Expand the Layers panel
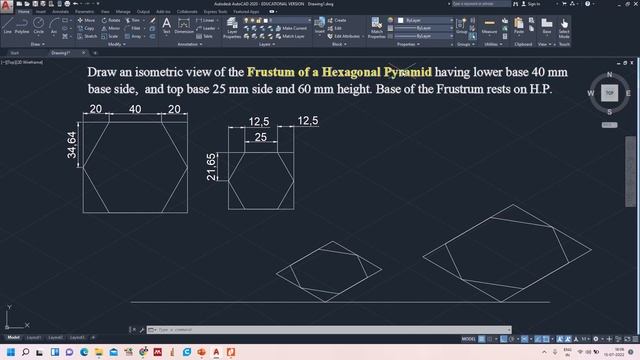This screenshot has height=360, width=640. [x=266, y=44]
